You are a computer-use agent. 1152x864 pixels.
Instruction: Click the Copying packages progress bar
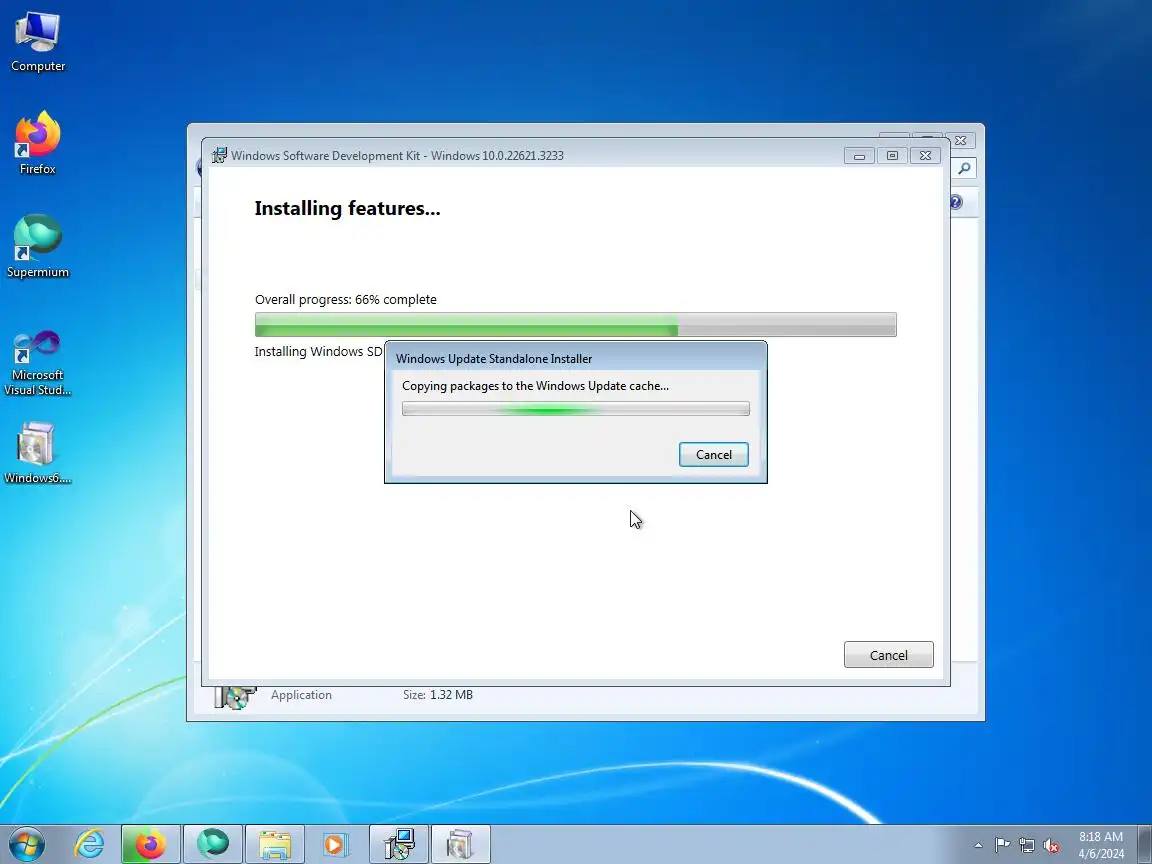(x=575, y=408)
